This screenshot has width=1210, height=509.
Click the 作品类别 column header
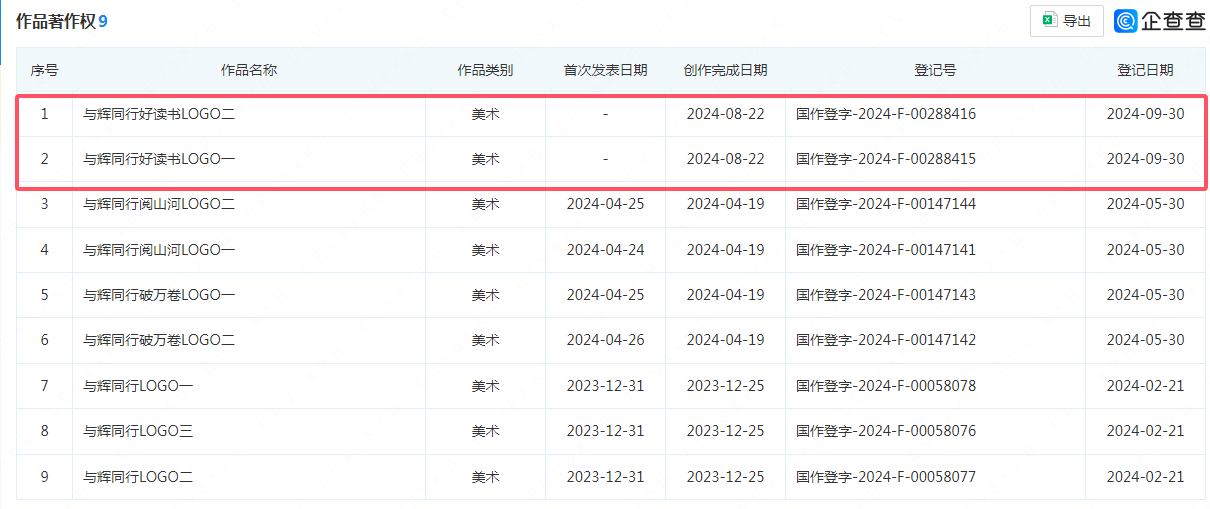[x=485, y=70]
